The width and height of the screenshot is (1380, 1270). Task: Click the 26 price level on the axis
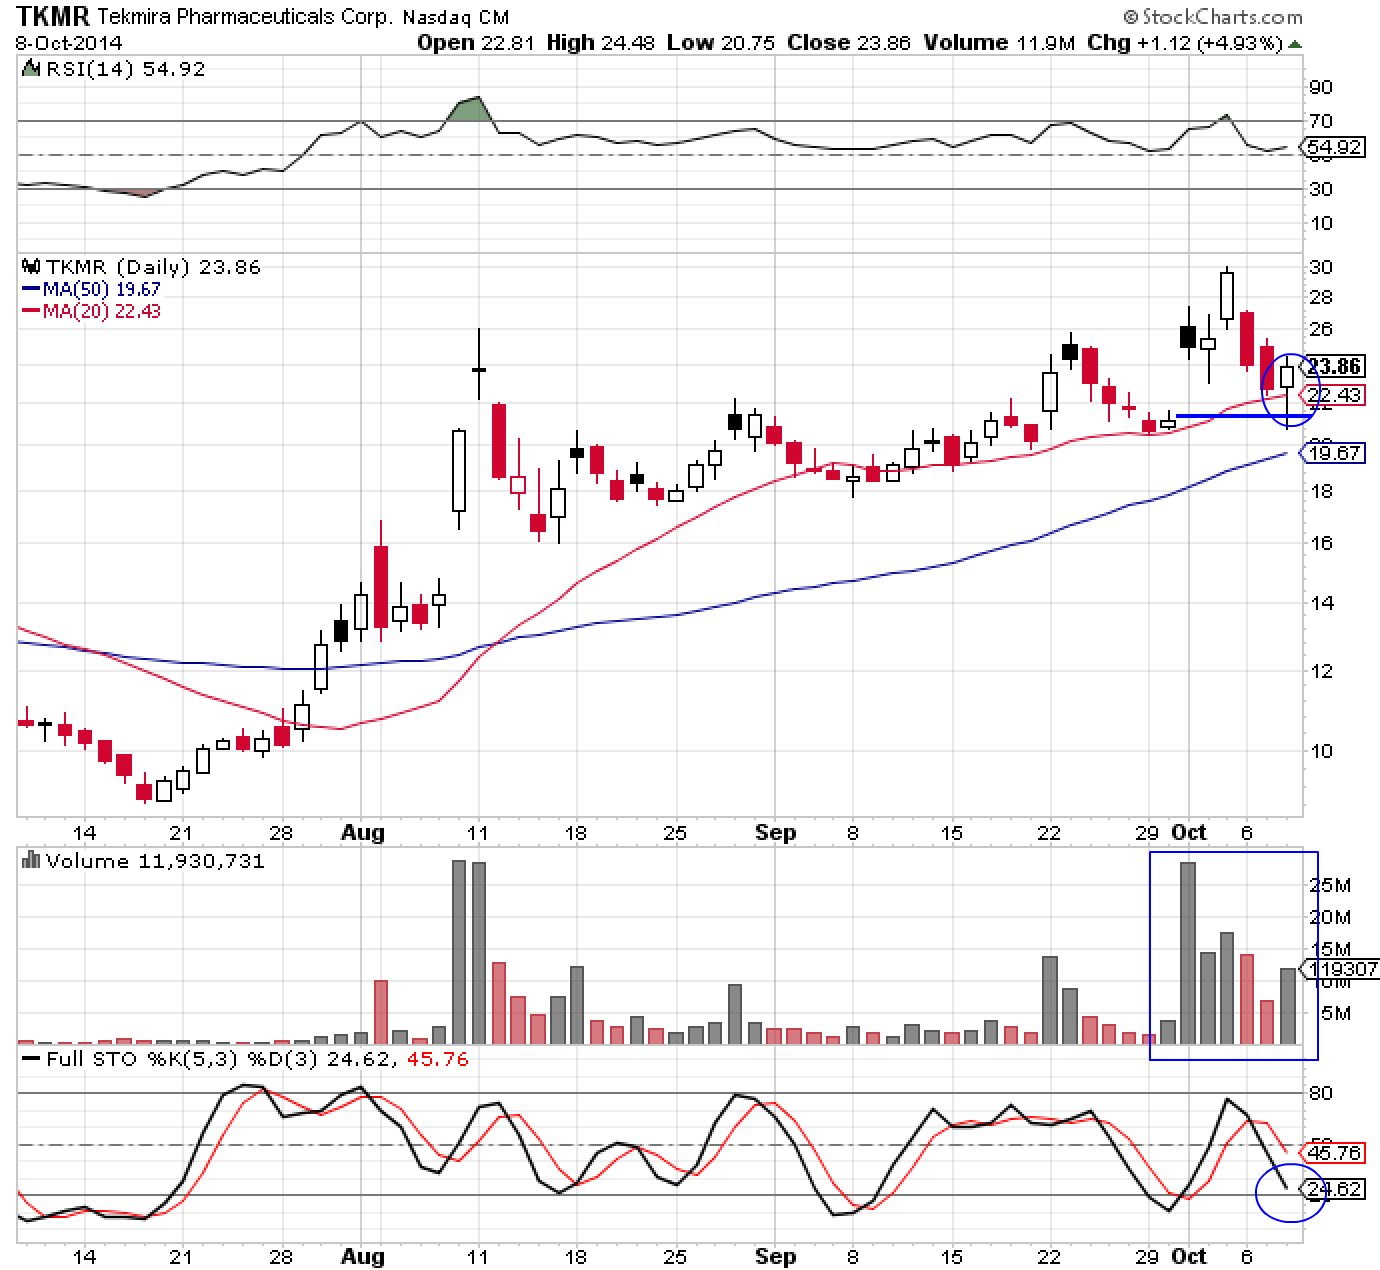pos(1321,329)
